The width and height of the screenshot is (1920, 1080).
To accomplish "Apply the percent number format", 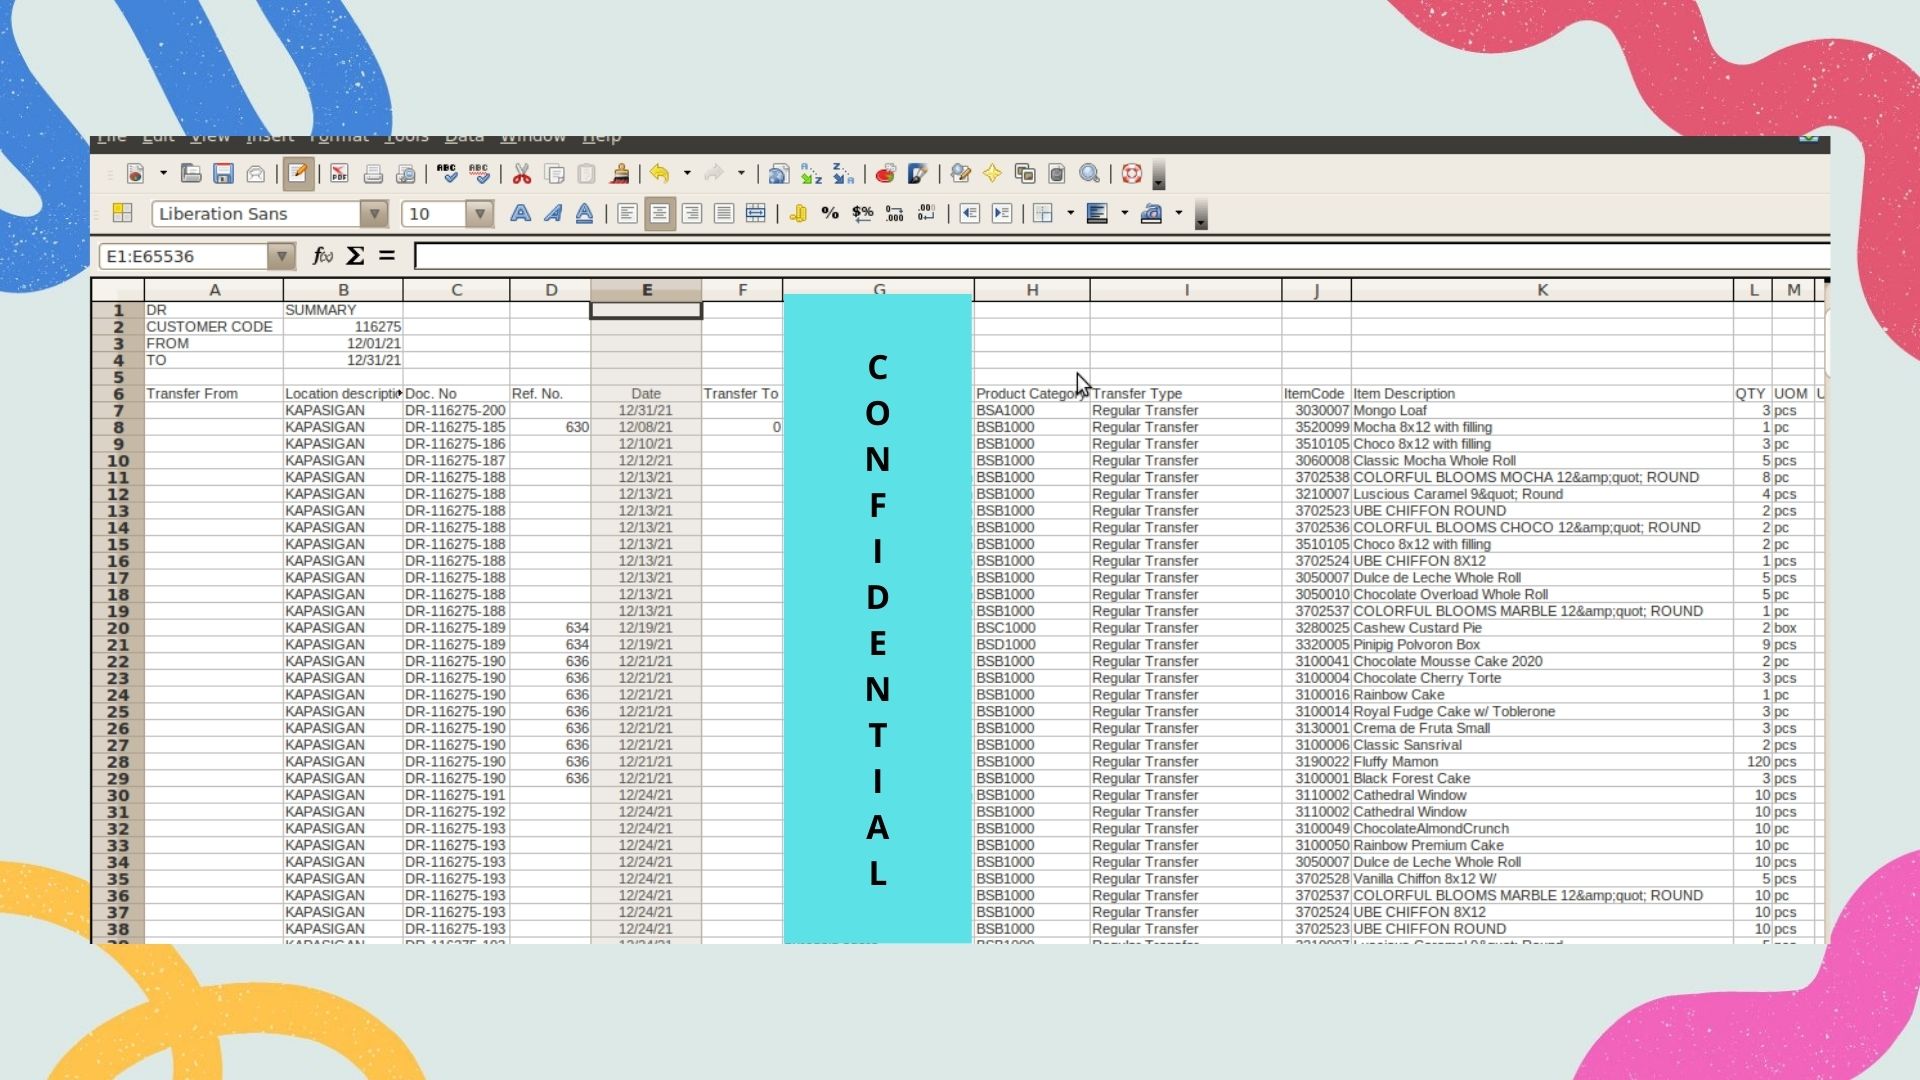I will tap(829, 213).
